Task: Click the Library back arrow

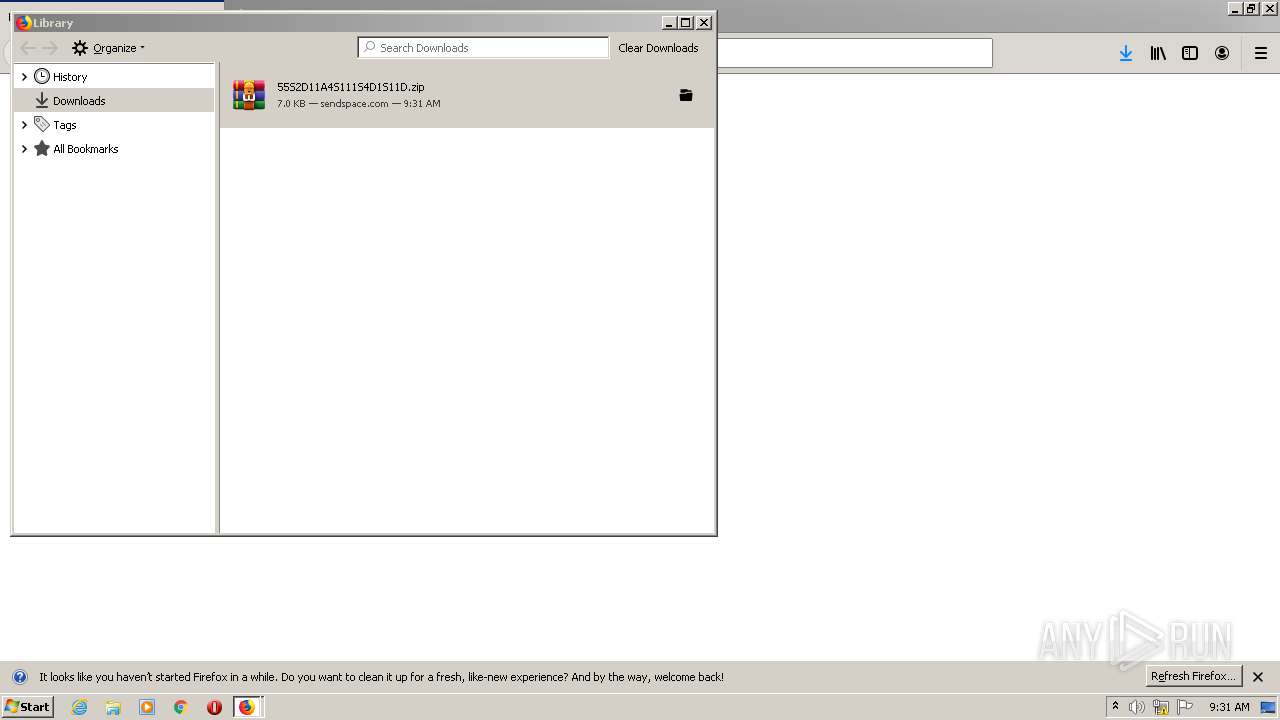Action: [x=28, y=48]
